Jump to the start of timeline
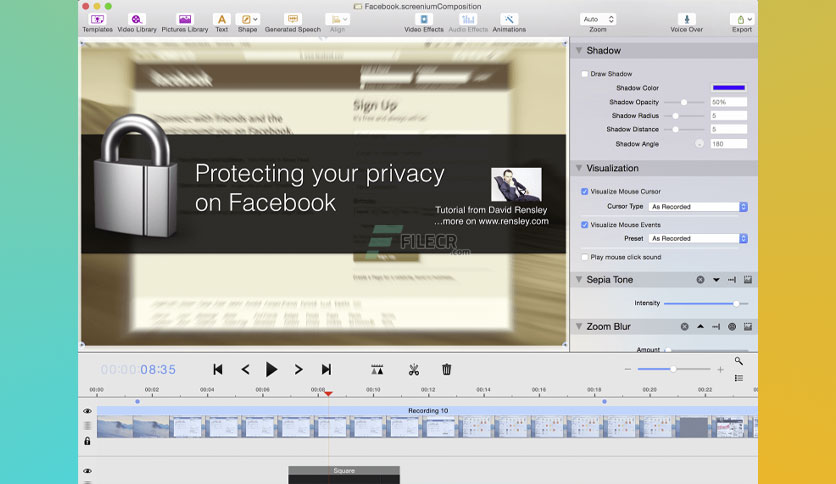836x484 pixels. click(218, 369)
